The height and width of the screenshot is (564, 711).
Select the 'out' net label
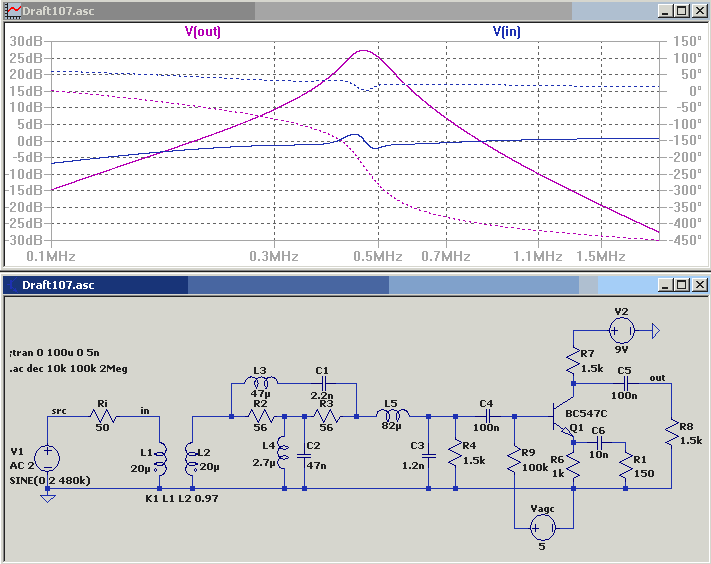click(x=657, y=378)
